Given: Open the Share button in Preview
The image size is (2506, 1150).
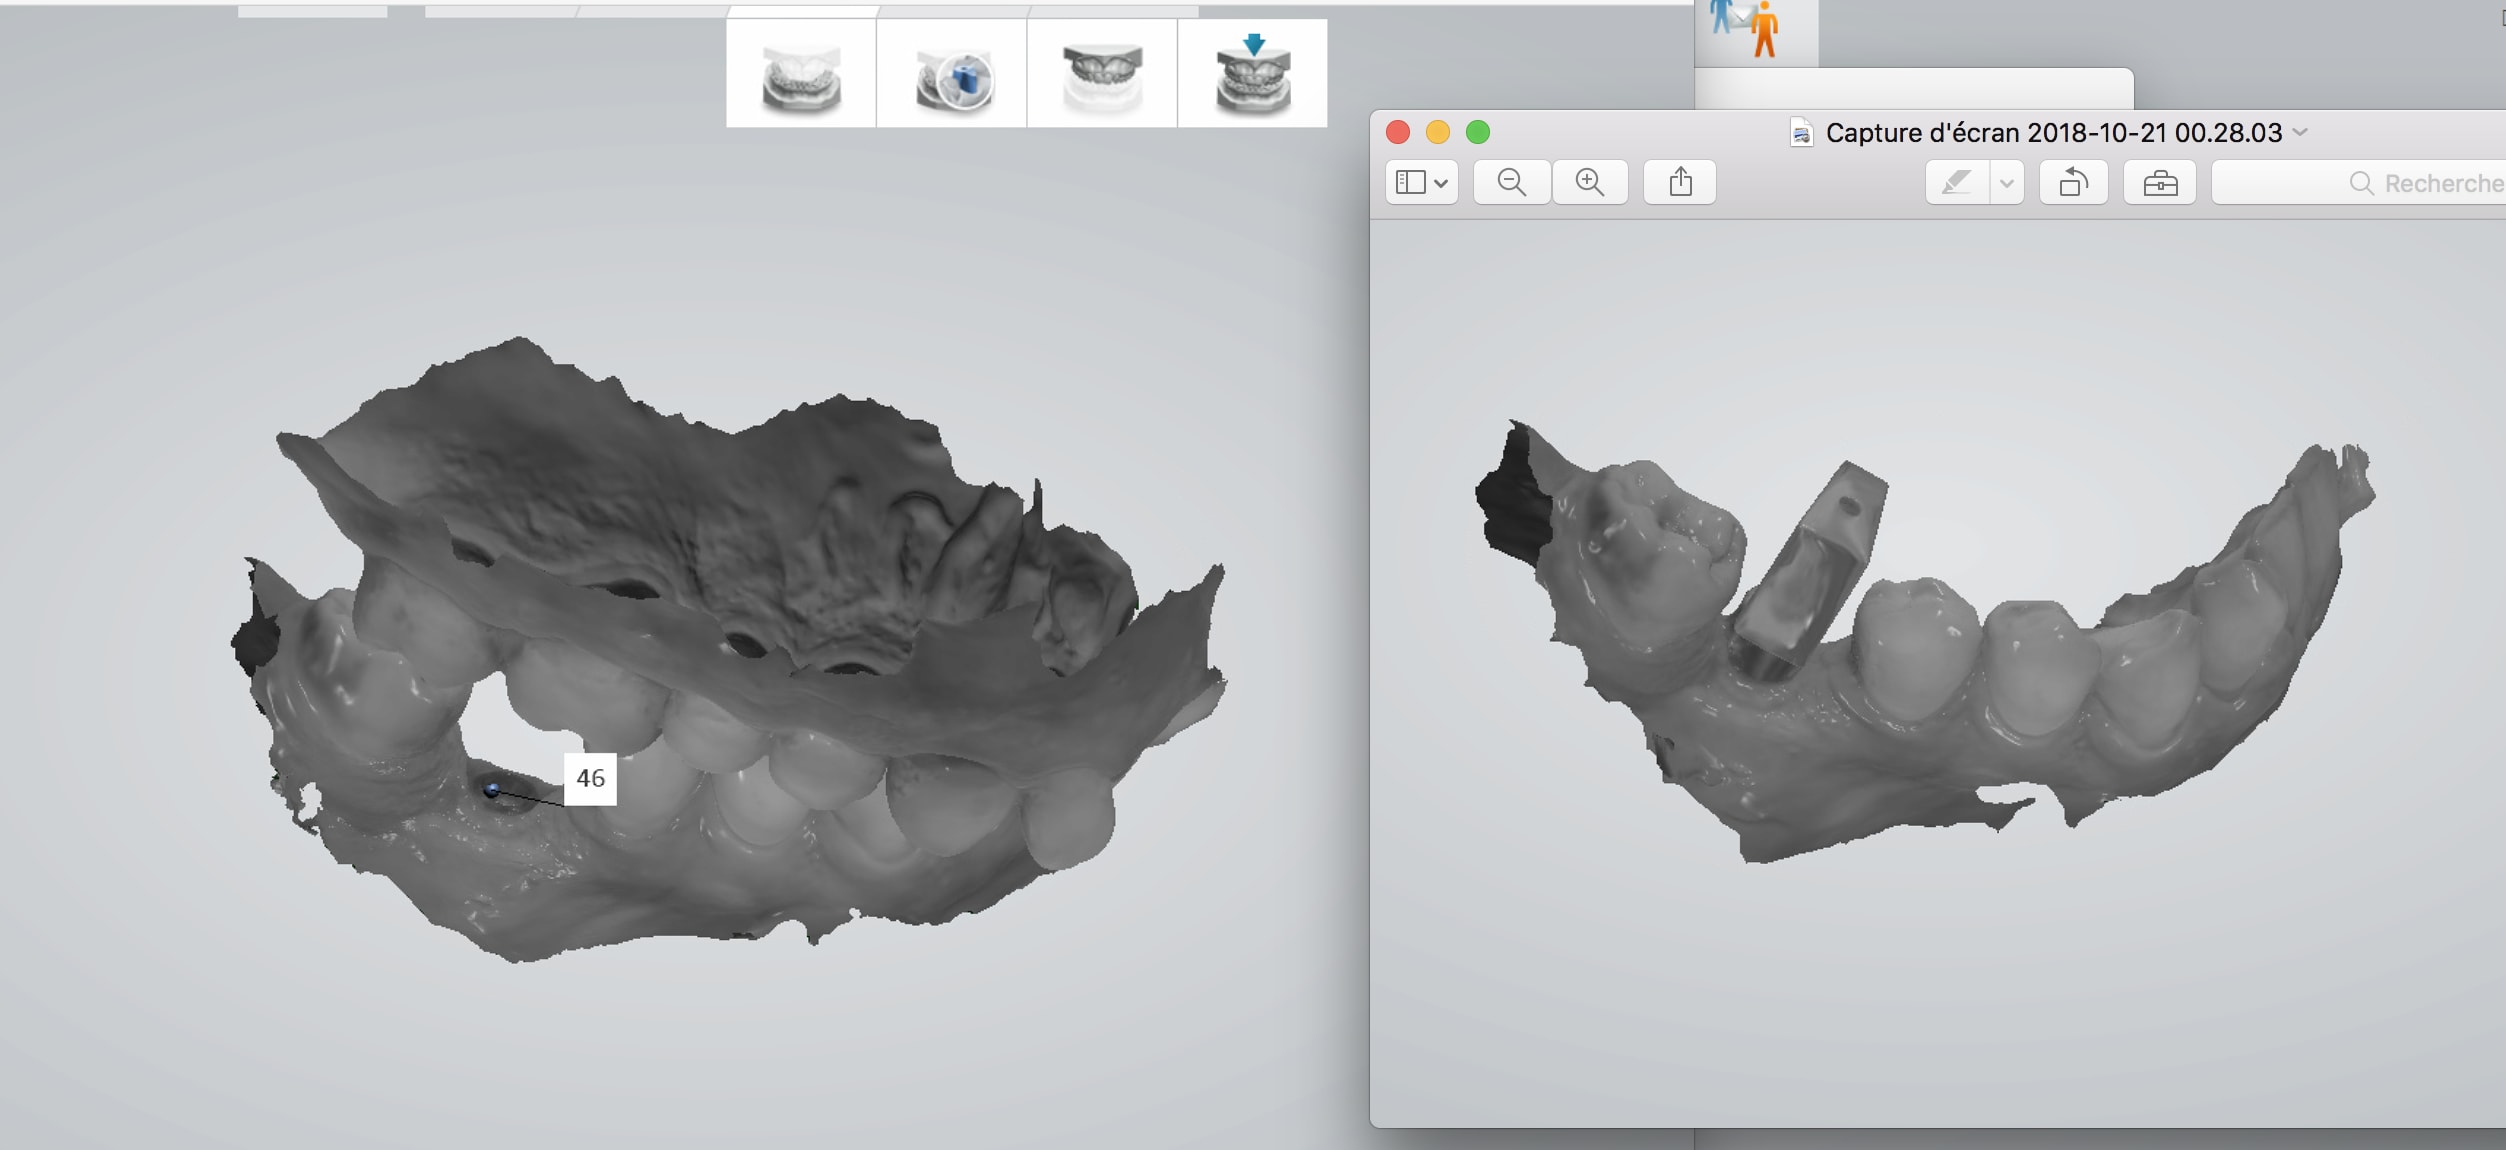Looking at the screenshot, I should click(x=1680, y=182).
